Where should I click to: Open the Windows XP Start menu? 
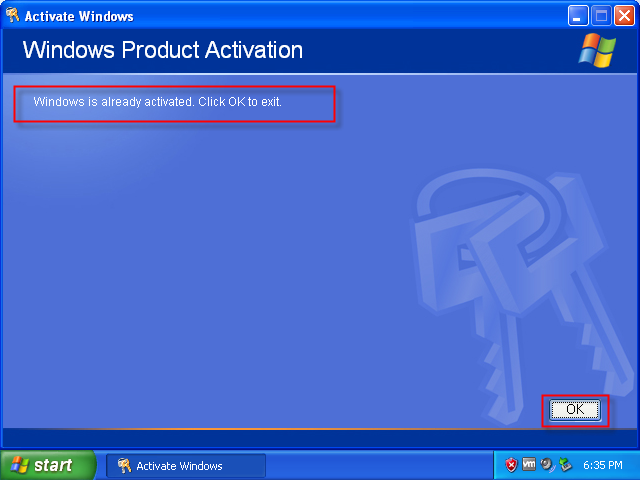pyautogui.click(x=47, y=465)
